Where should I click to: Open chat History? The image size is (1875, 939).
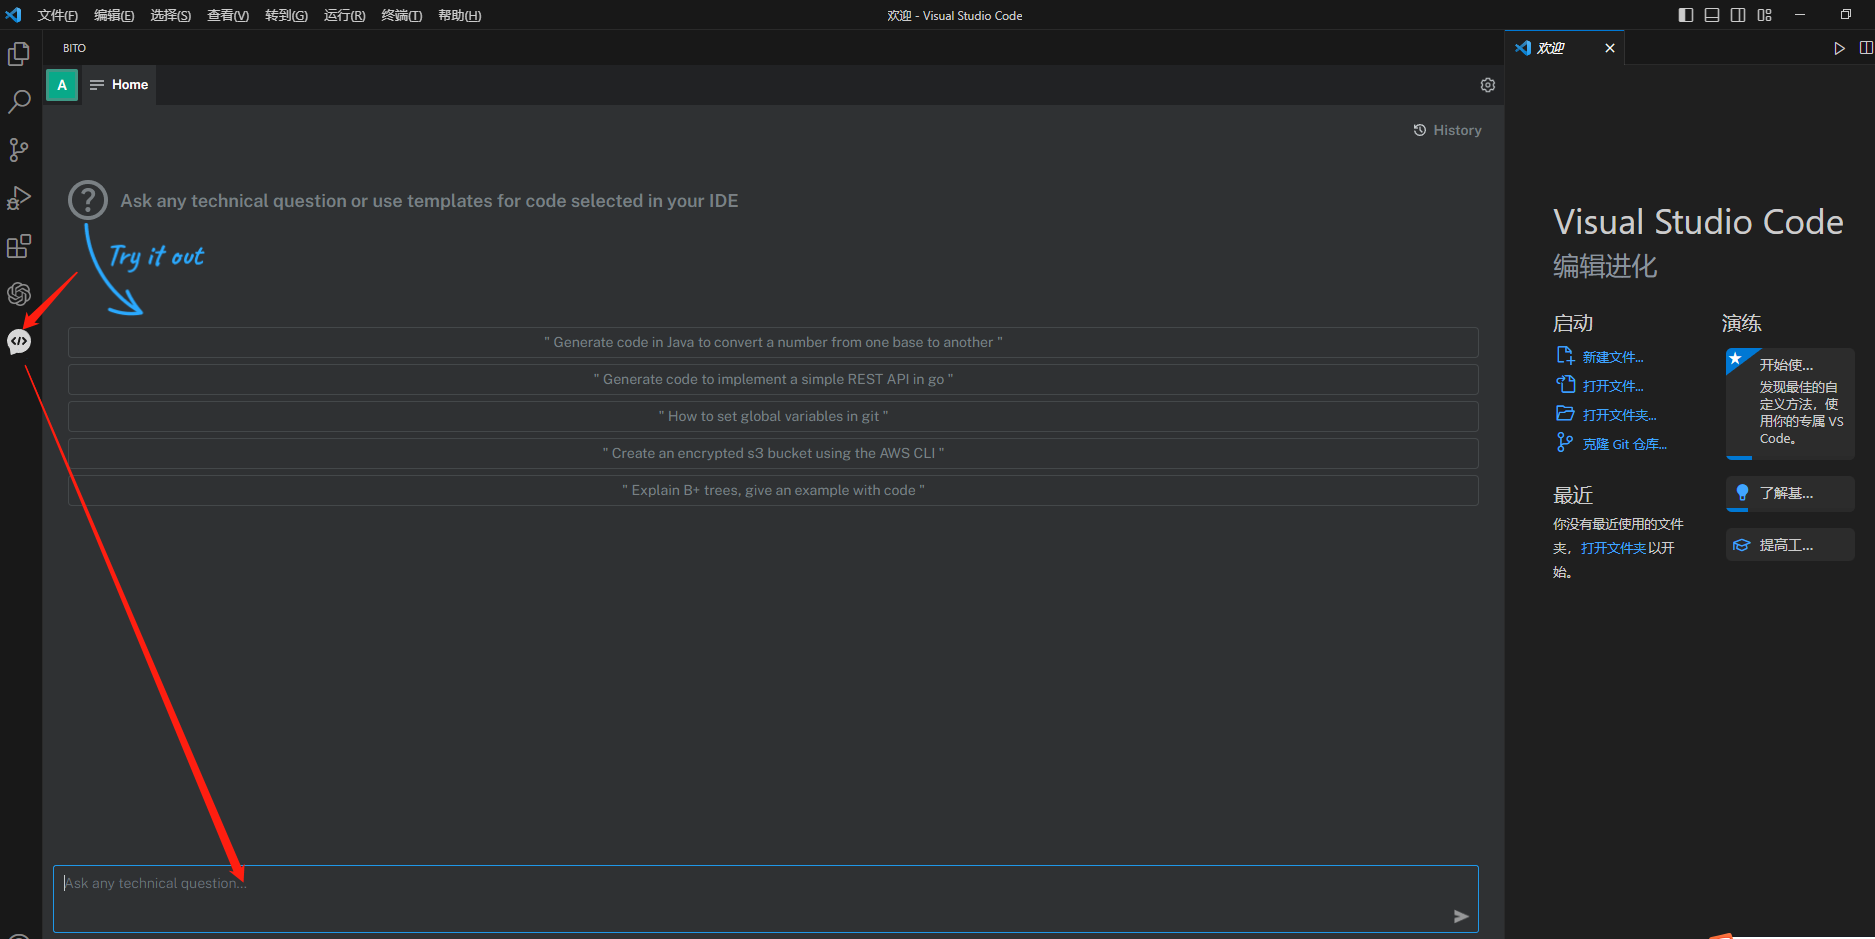point(1447,130)
